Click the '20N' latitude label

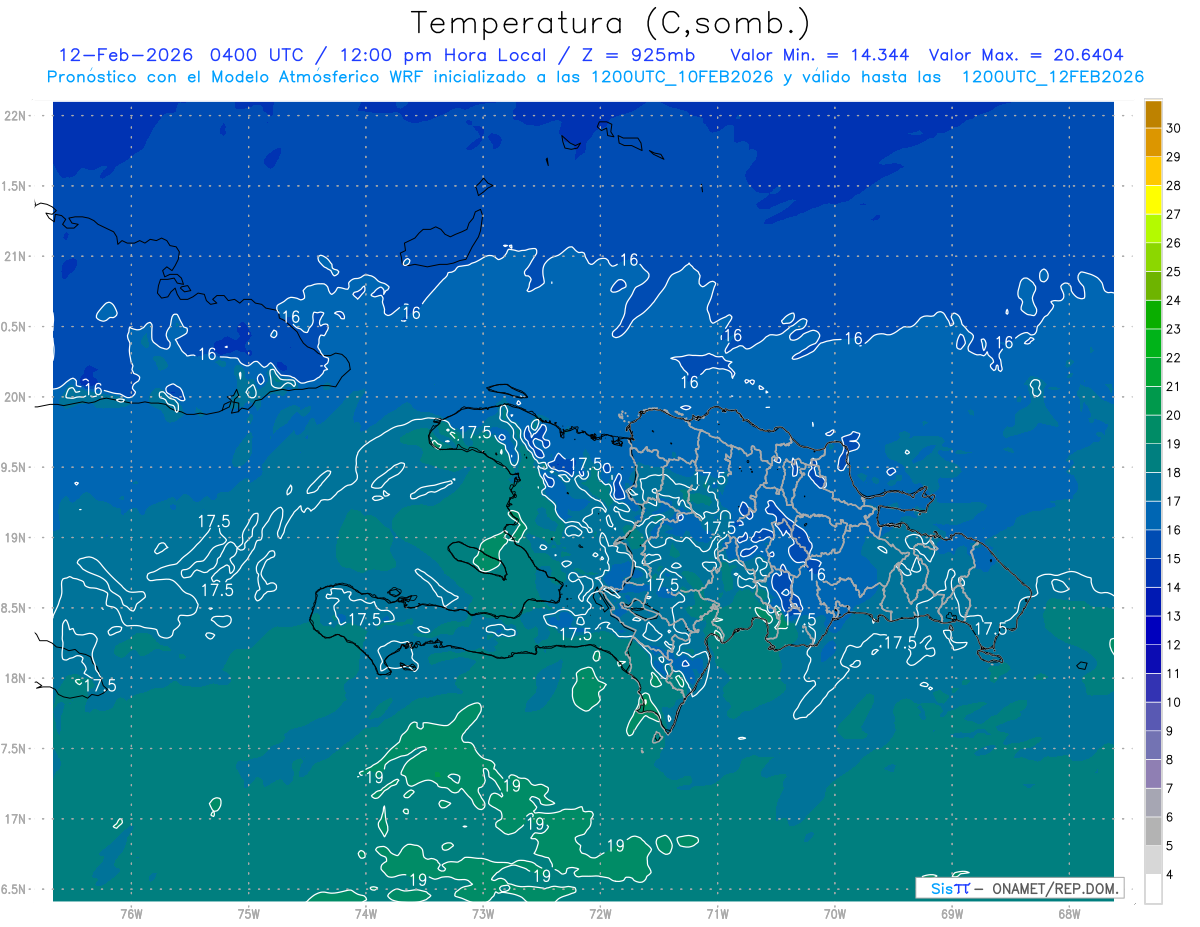coord(15,397)
